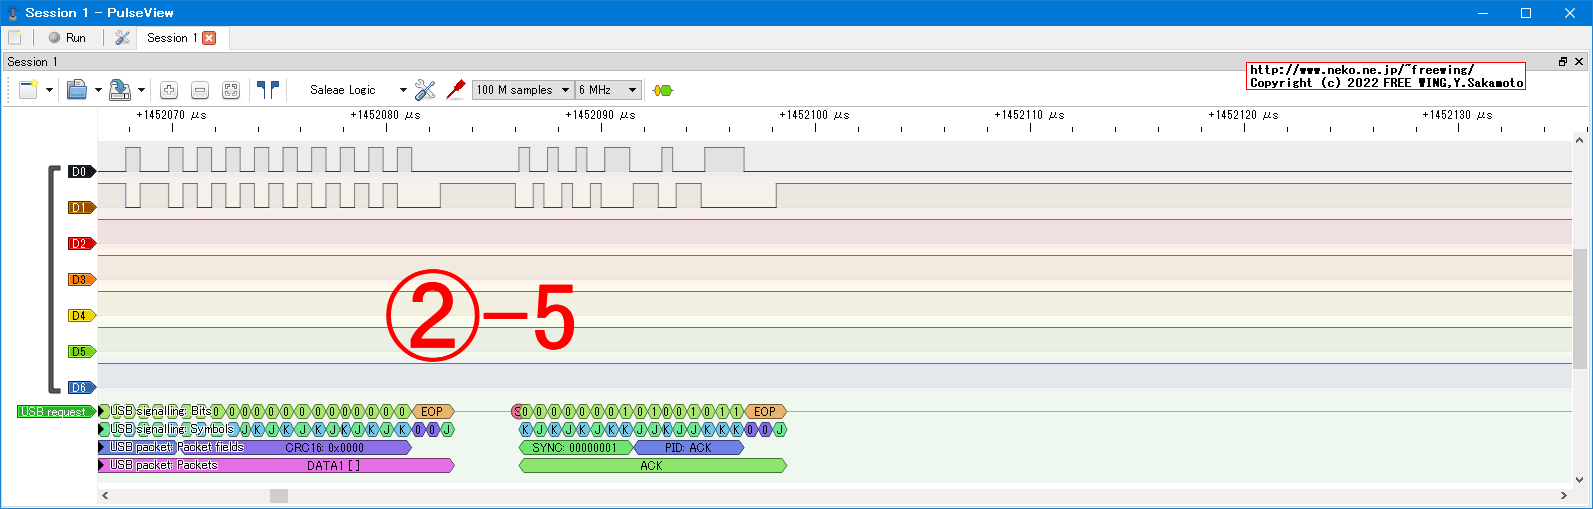Screen dimensions: 1593x509
Task: Zoom in on the waveform
Action: 169,90
